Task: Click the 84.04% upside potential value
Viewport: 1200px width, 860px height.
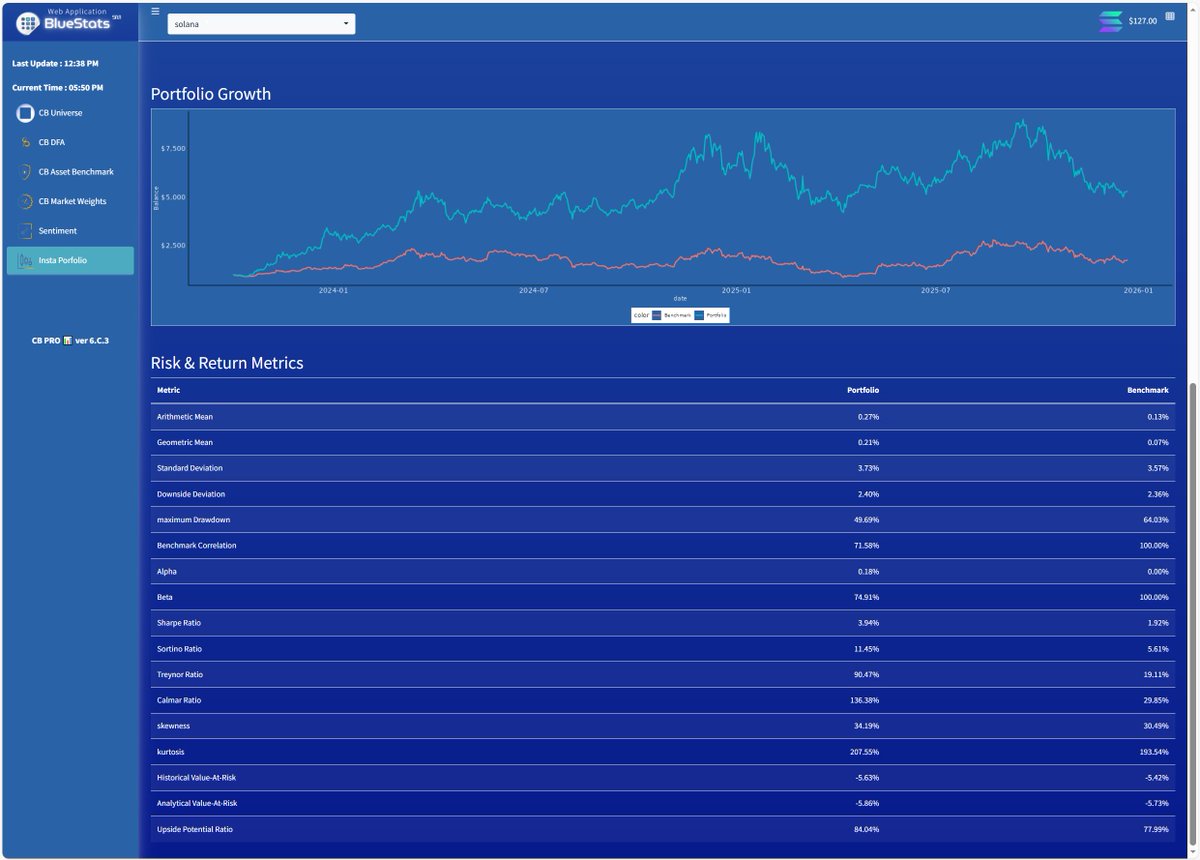Action: point(867,829)
